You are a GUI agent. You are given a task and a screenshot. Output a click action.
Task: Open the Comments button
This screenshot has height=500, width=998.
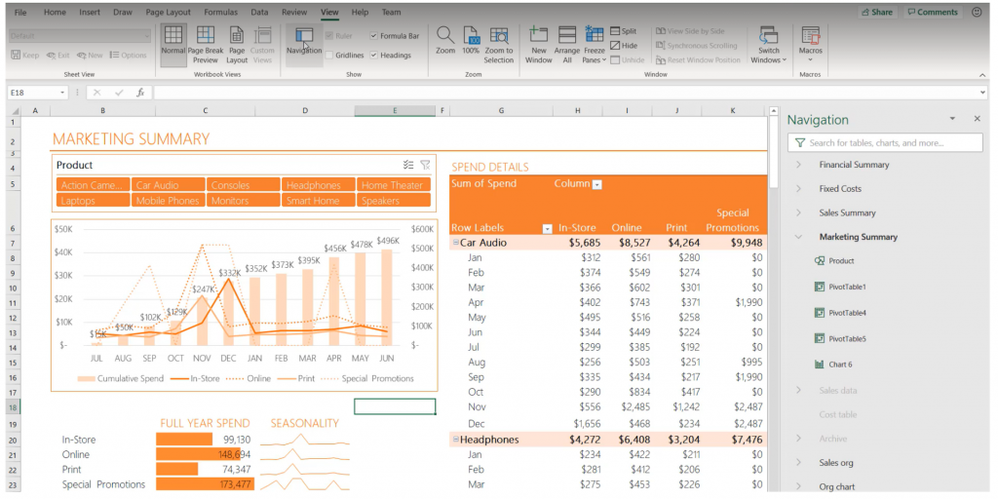[932, 13]
